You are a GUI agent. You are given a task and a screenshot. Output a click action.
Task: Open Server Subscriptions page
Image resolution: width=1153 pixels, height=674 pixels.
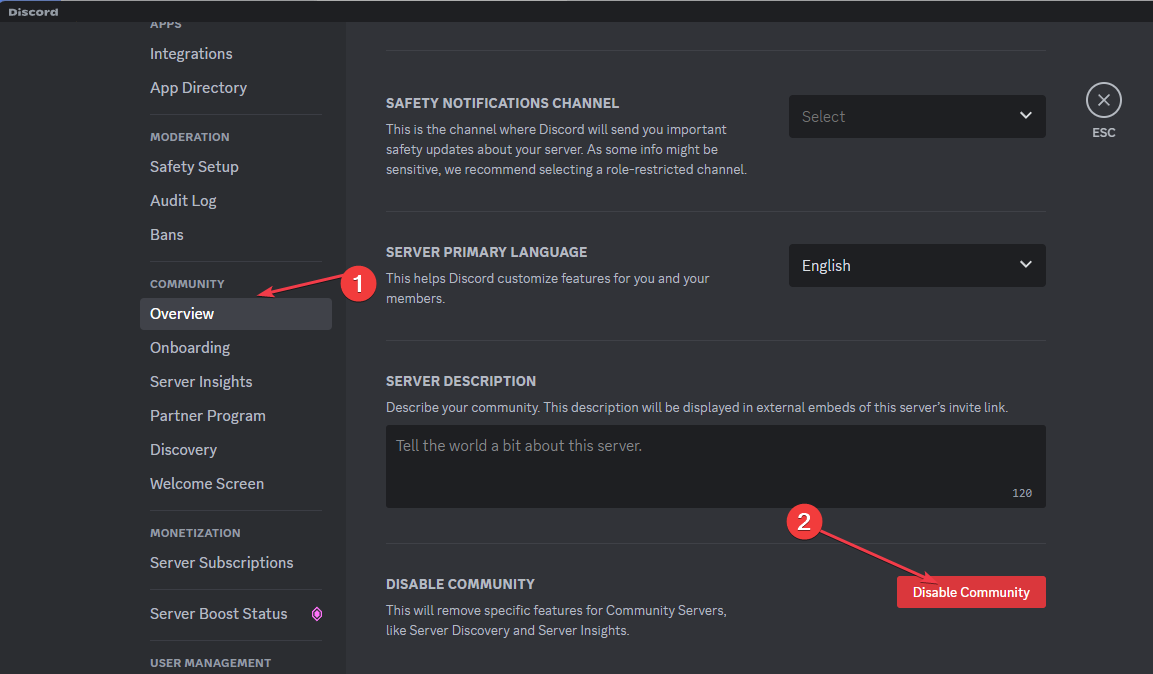coord(221,562)
